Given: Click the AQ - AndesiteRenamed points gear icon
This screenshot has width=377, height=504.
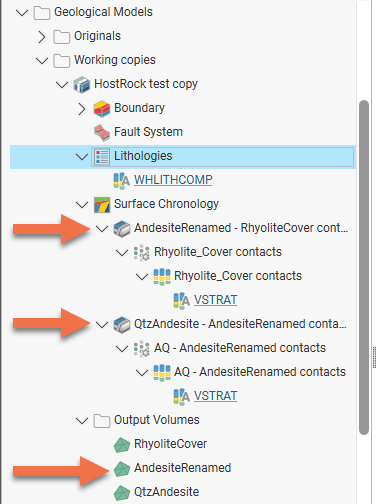Looking at the screenshot, I should click(x=142, y=348).
